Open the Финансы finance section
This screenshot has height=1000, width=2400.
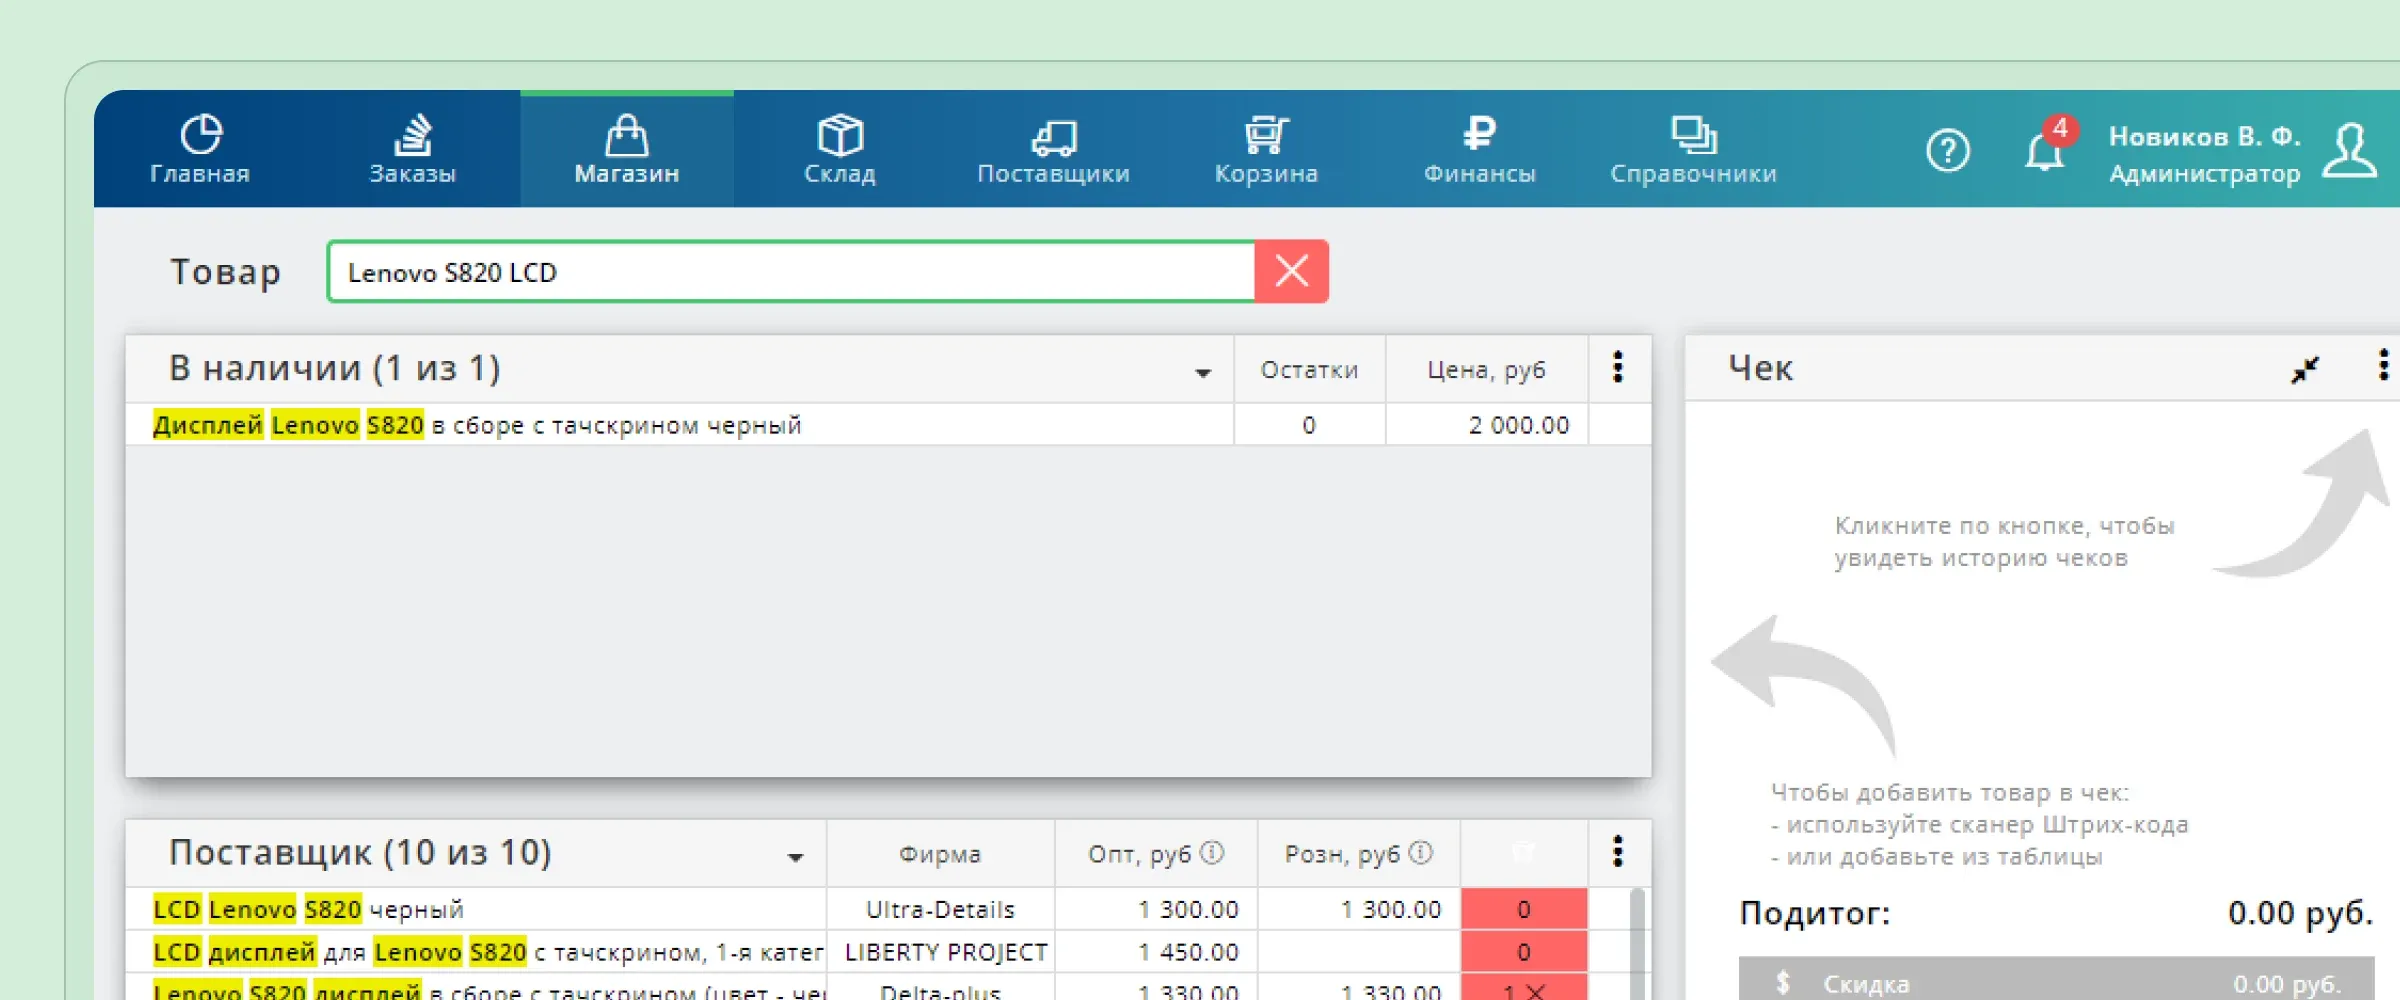click(x=1479, y=148)
